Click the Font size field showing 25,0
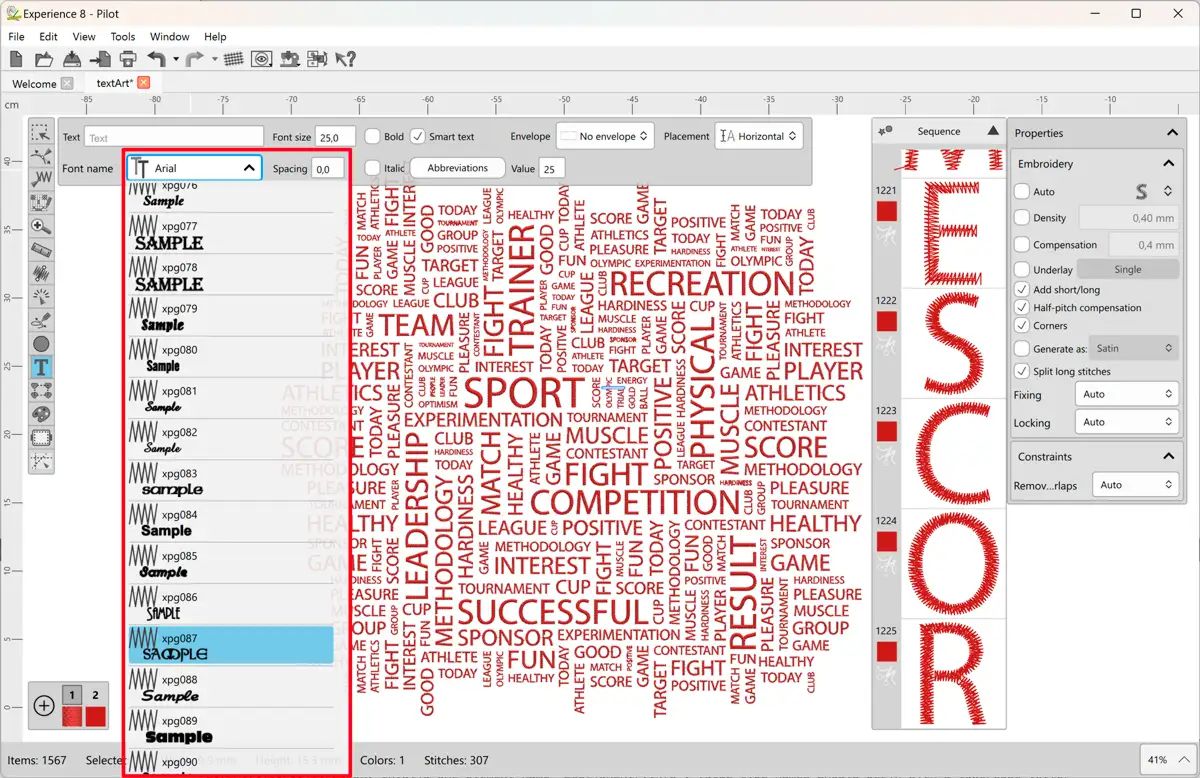Viewport: 1200px width, 778px height. 335,138
